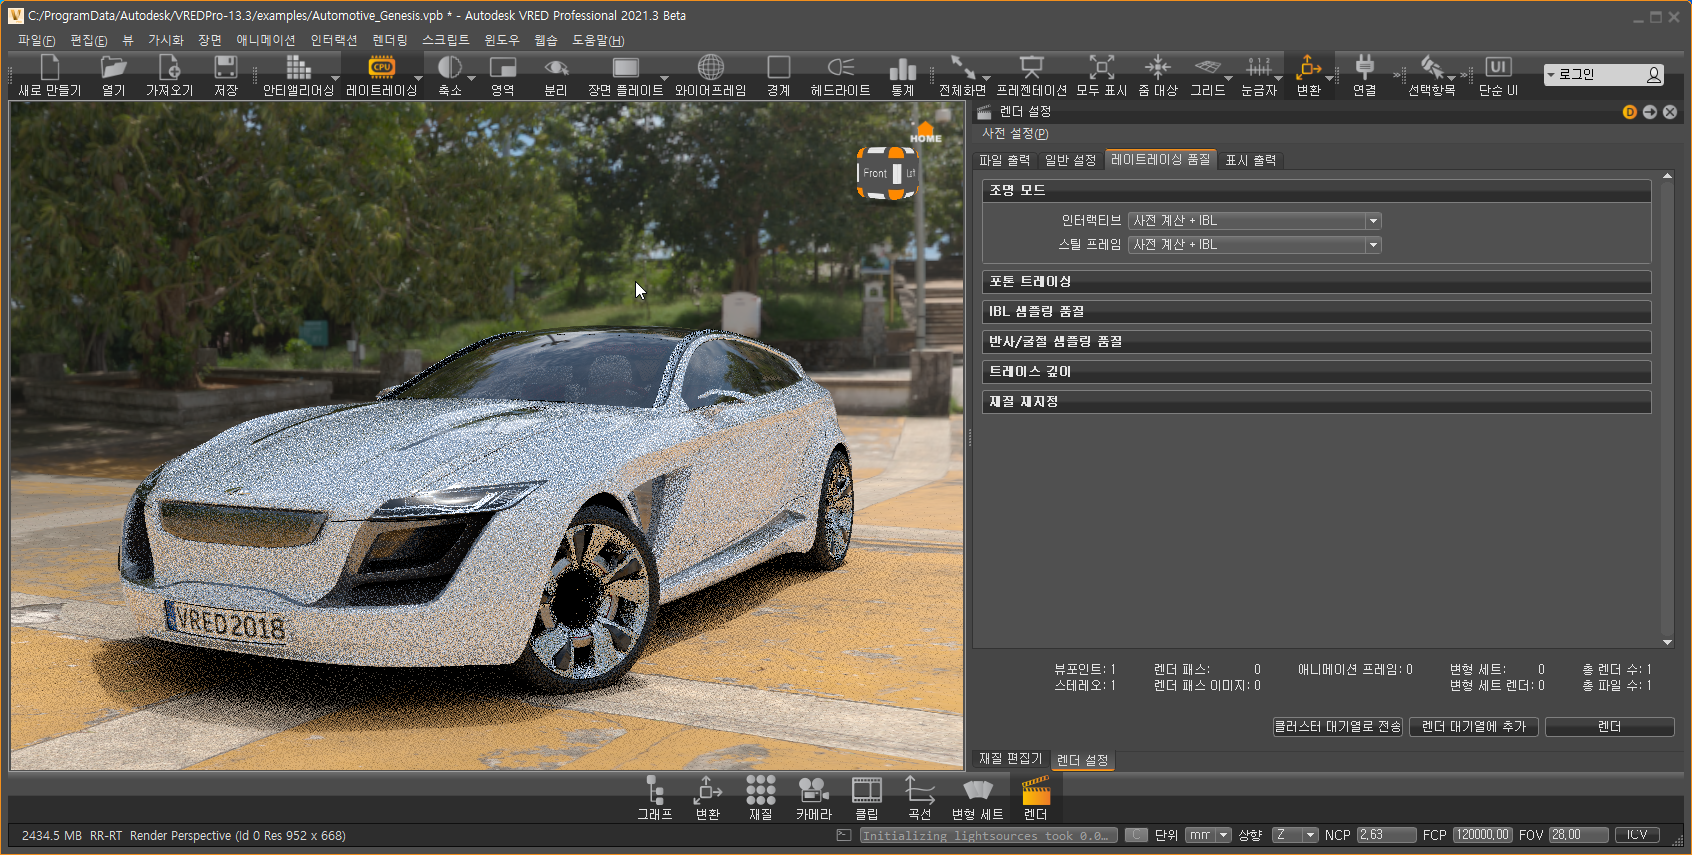Open the 렌더링 menu
Viewport: 1692px width, 855px height.
click(x=390, y=40)
